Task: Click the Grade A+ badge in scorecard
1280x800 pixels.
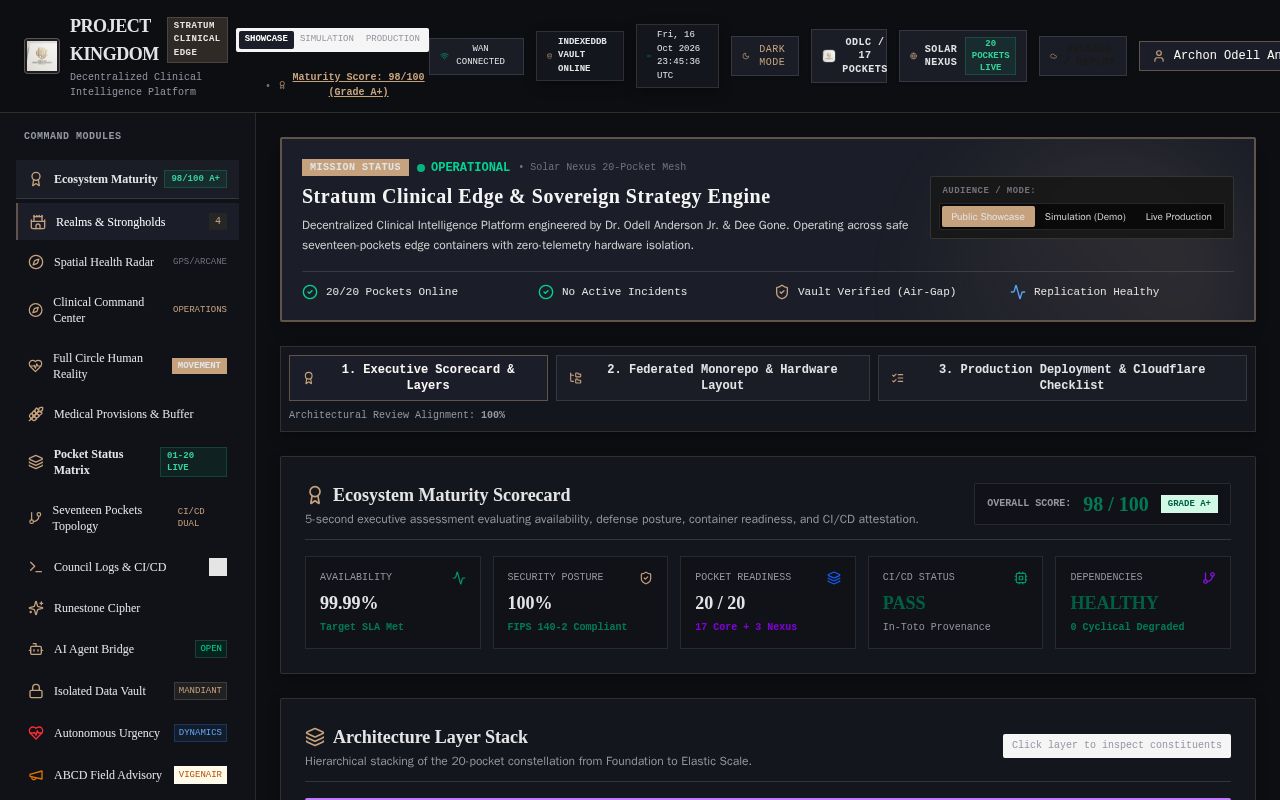Action: (1189, 504)
